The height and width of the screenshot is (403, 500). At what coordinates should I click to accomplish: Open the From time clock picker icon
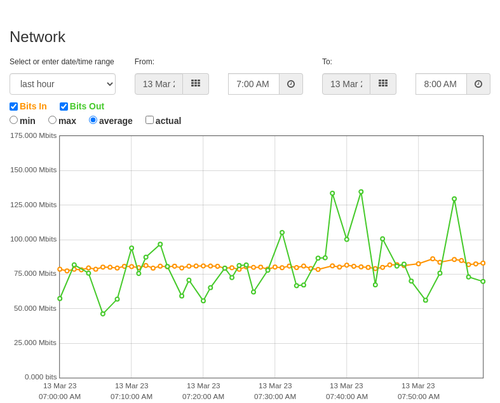(x=291, y=84)
